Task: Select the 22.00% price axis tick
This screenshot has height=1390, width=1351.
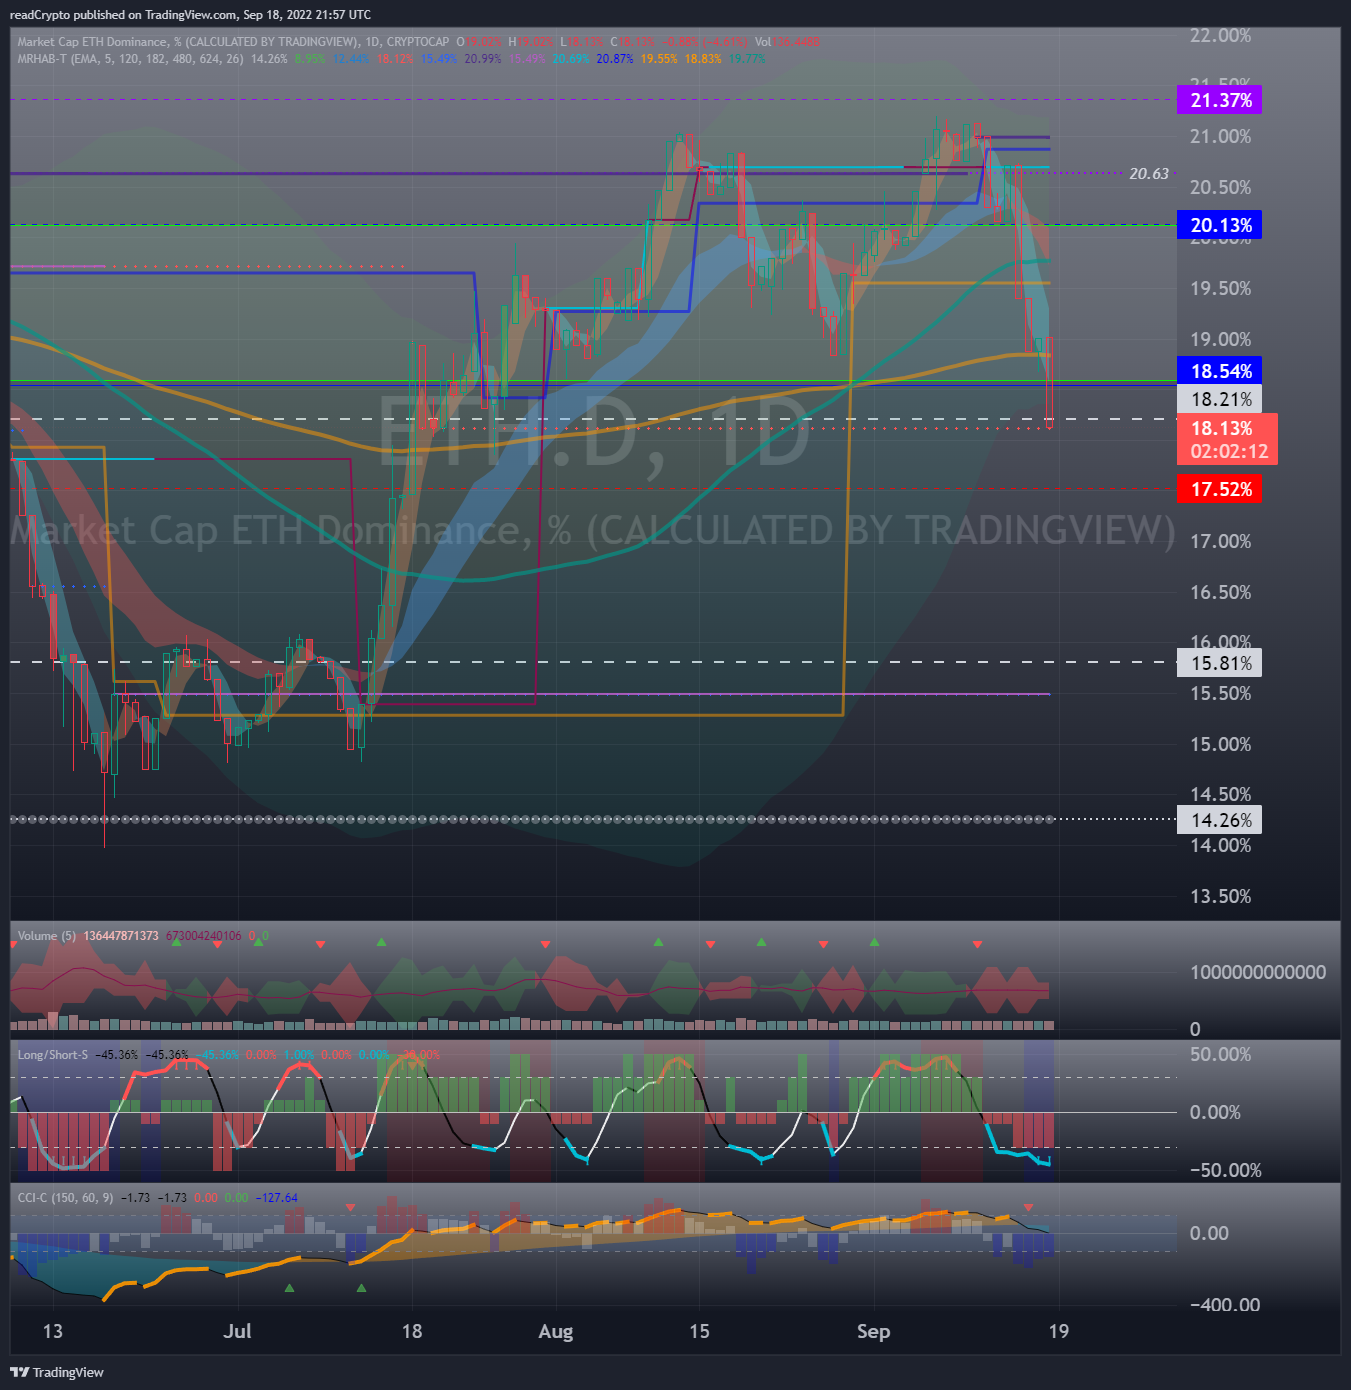Action: click(1220, 36)
